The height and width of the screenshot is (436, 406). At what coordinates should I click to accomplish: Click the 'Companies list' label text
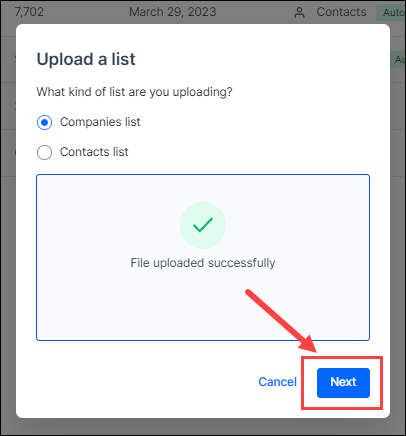pyautogui.click(x=100, y=122)
